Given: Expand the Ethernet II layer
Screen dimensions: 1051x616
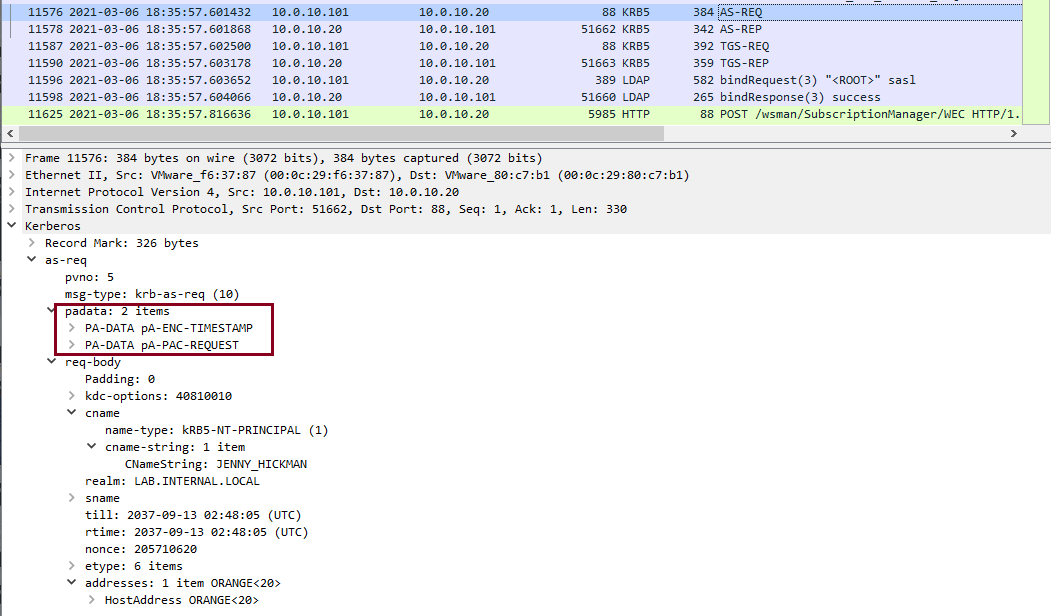Looking at the screenshot, I should coord(12,175).
